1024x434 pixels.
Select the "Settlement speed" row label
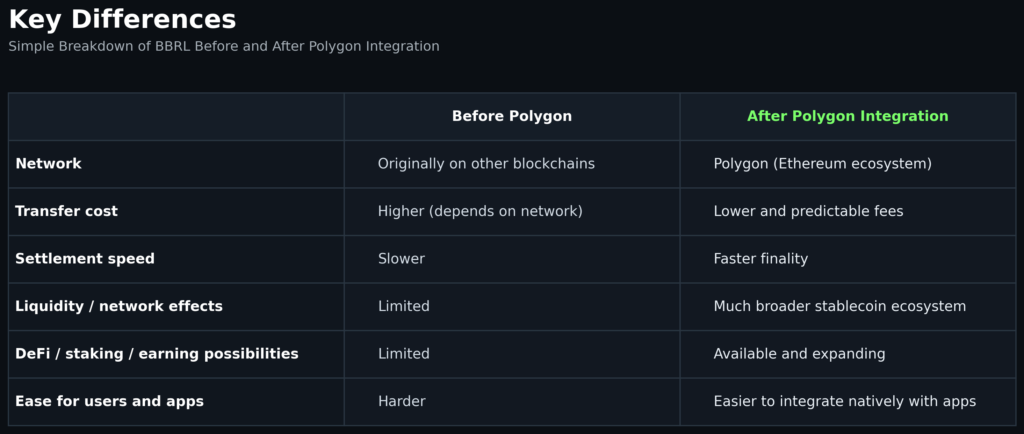(x=85, y=258)
